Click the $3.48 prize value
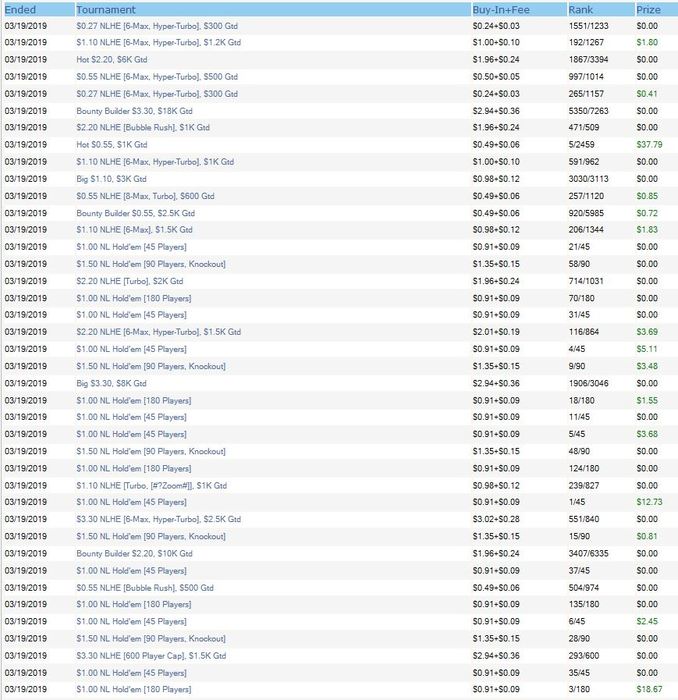This screenshot has width=678, height=700. [647, 367]
